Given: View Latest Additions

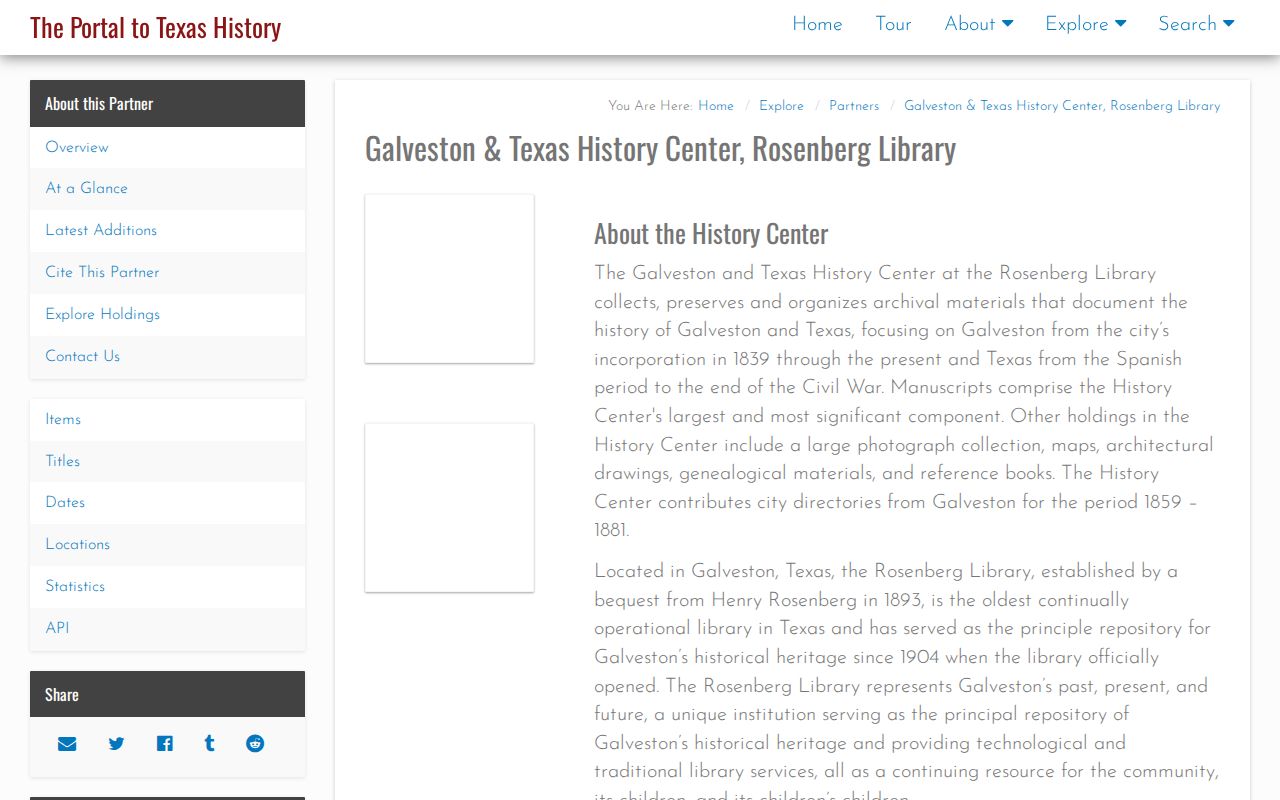Looking at the screenshot, I should [x=167, y=231].
